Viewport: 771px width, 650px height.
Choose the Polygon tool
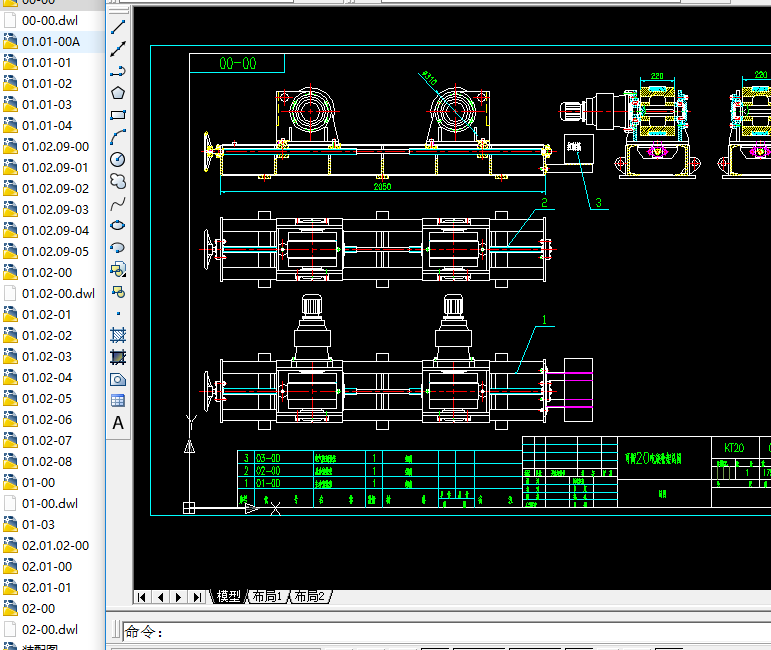118,92
